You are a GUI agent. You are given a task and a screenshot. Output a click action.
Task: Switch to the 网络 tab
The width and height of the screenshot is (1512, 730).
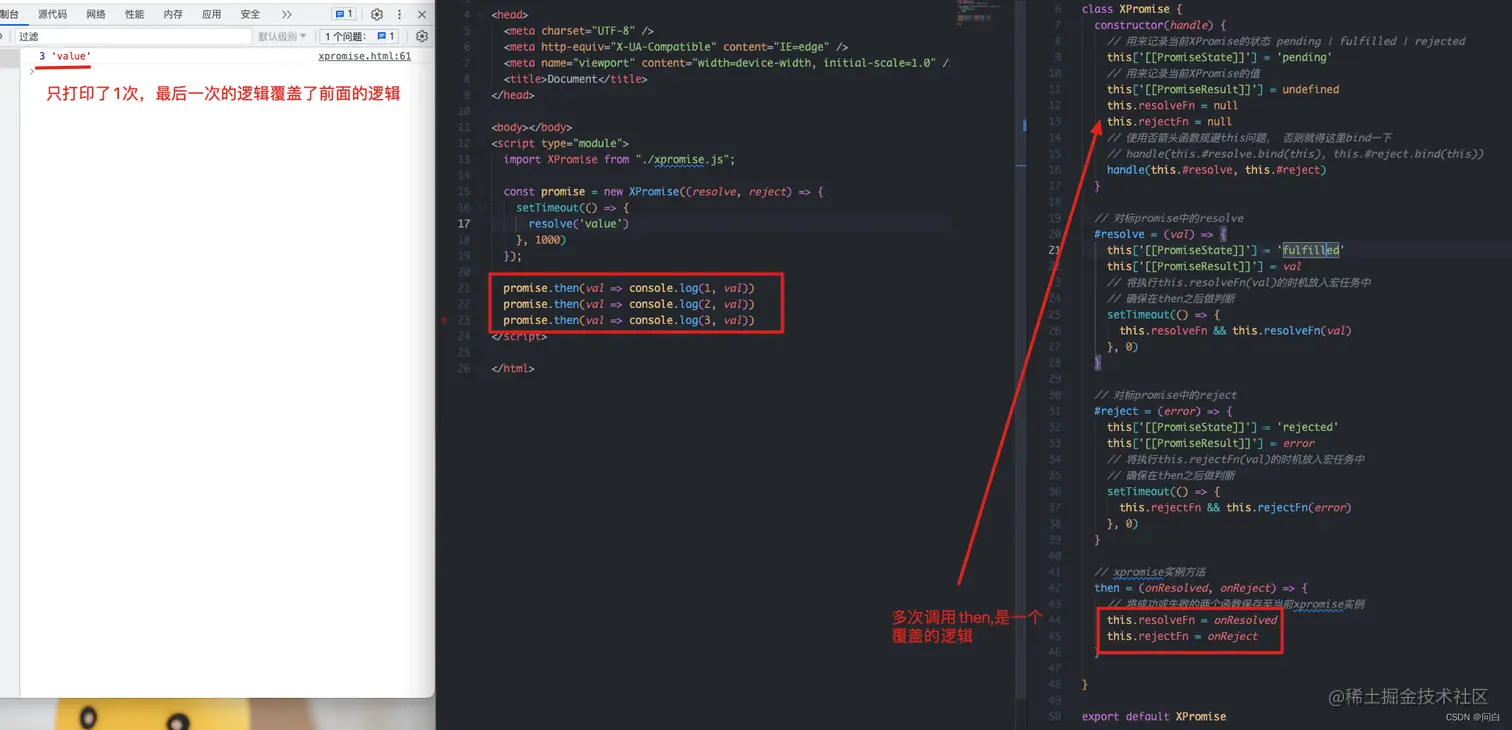[96, 14]
